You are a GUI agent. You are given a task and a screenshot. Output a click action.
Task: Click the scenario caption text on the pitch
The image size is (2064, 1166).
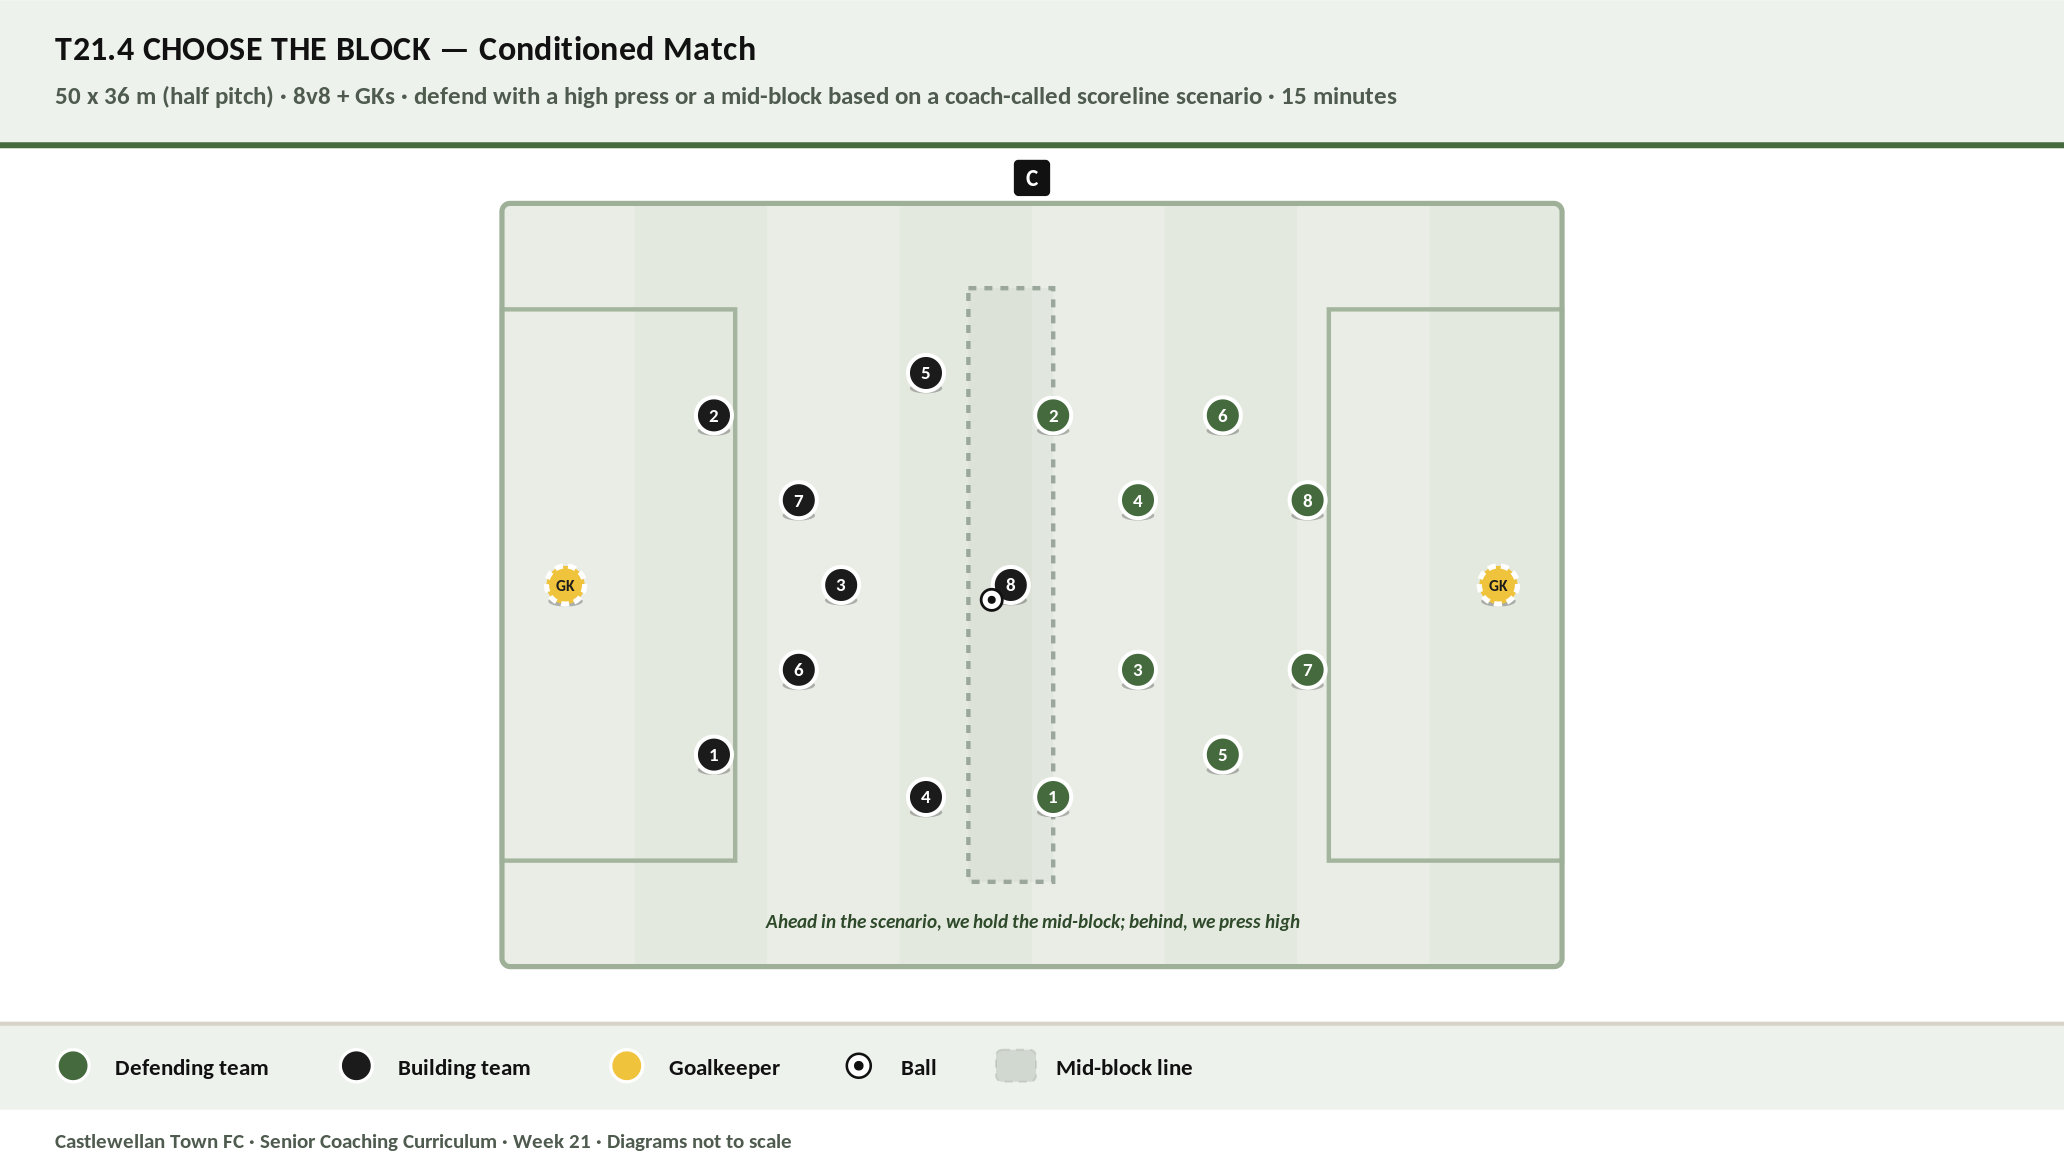tap(1032, 921)
